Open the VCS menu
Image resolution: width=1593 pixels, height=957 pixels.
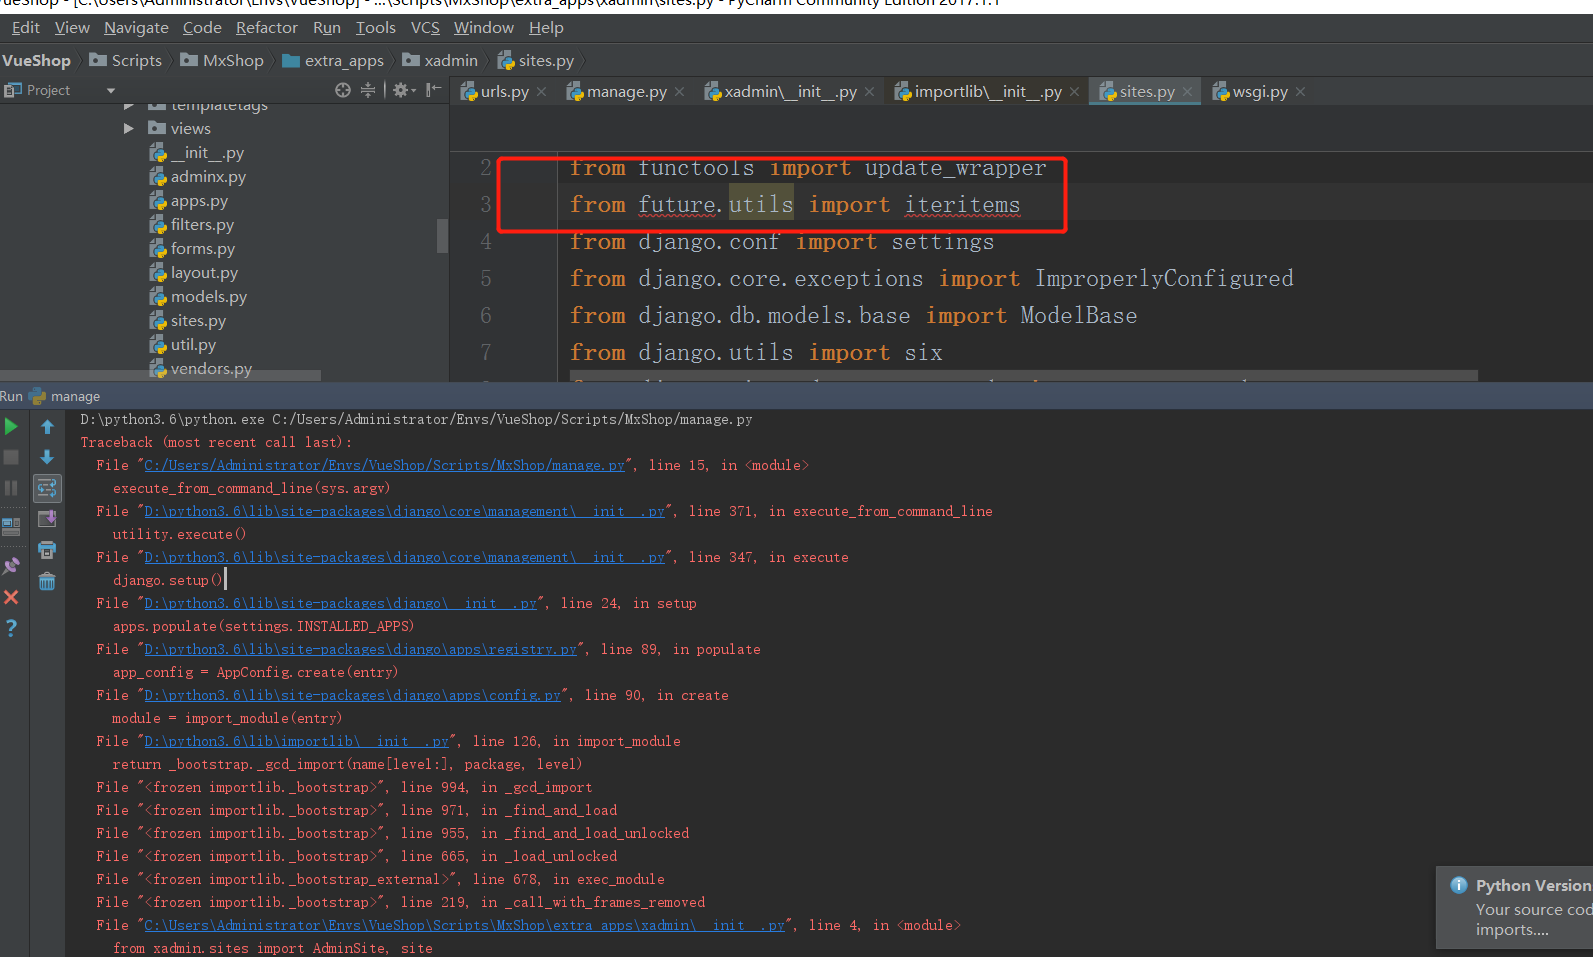tap(425, 28)
